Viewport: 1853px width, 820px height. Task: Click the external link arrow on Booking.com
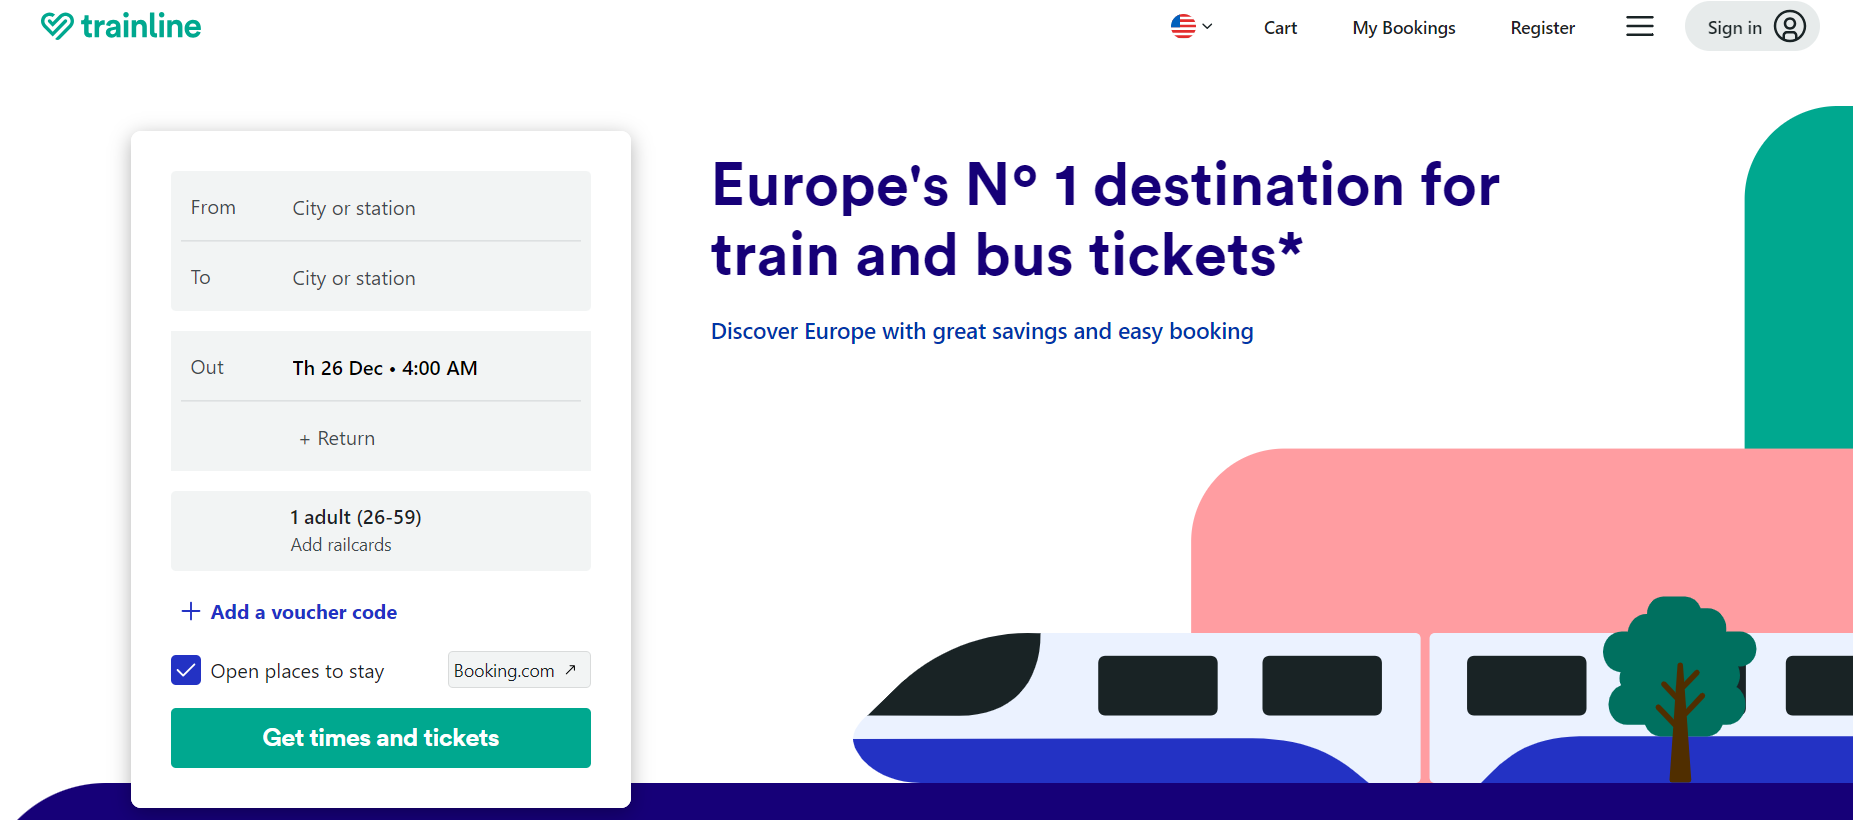click(x=571, y=670)
